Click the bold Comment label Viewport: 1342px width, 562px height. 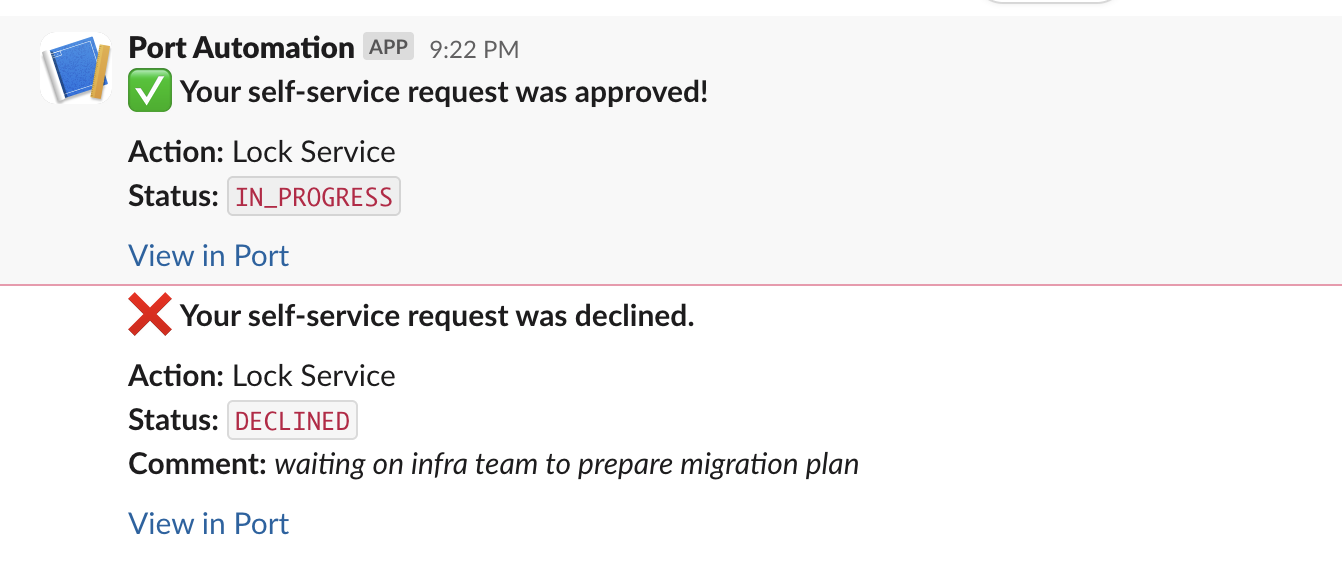[197, 465]
